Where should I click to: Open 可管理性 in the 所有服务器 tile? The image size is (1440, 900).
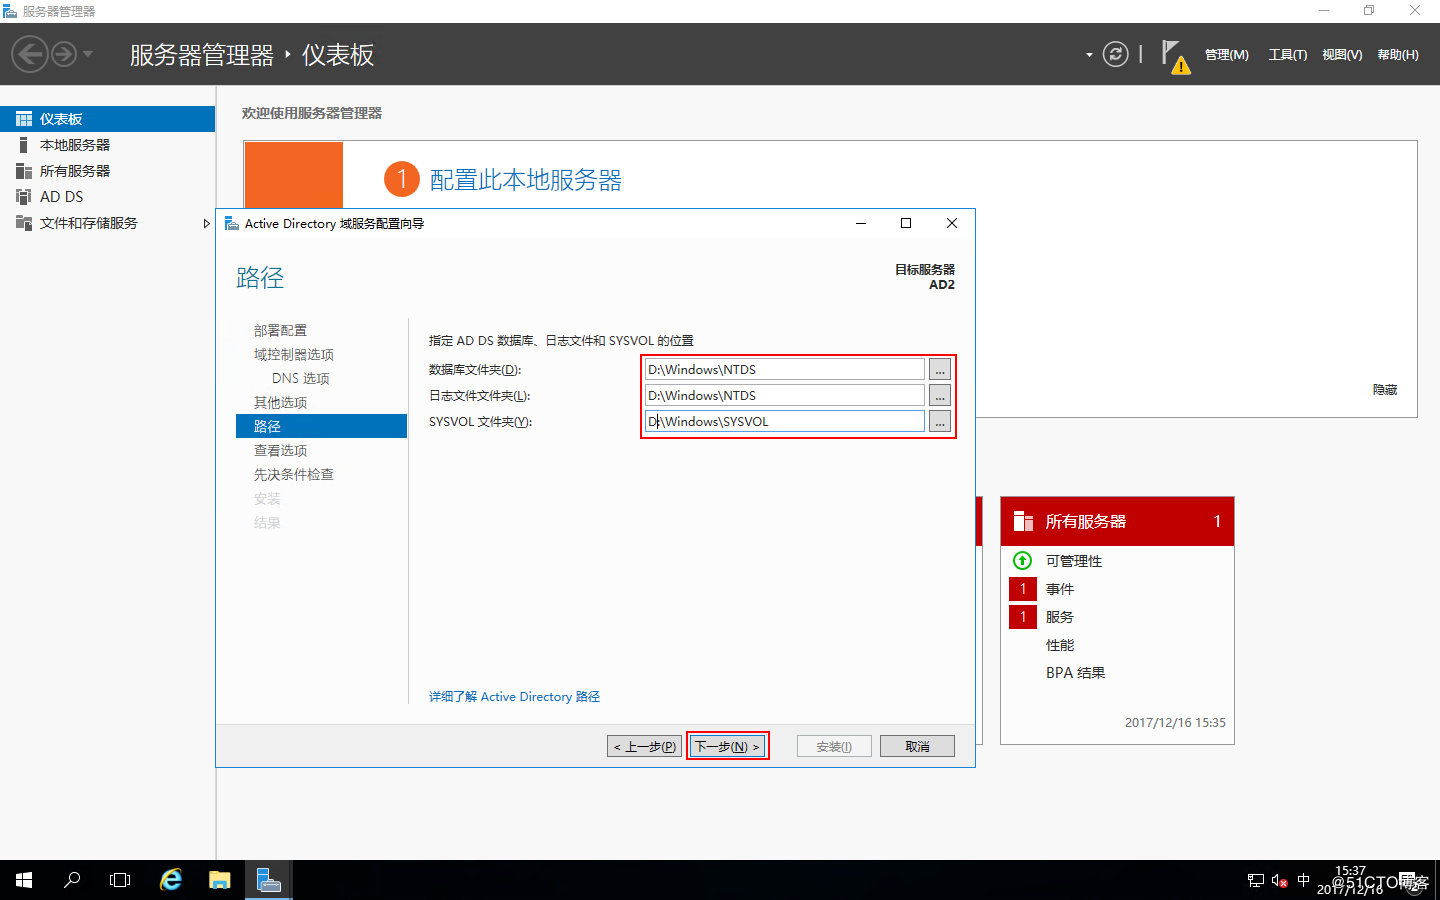tap(1074, 561)
